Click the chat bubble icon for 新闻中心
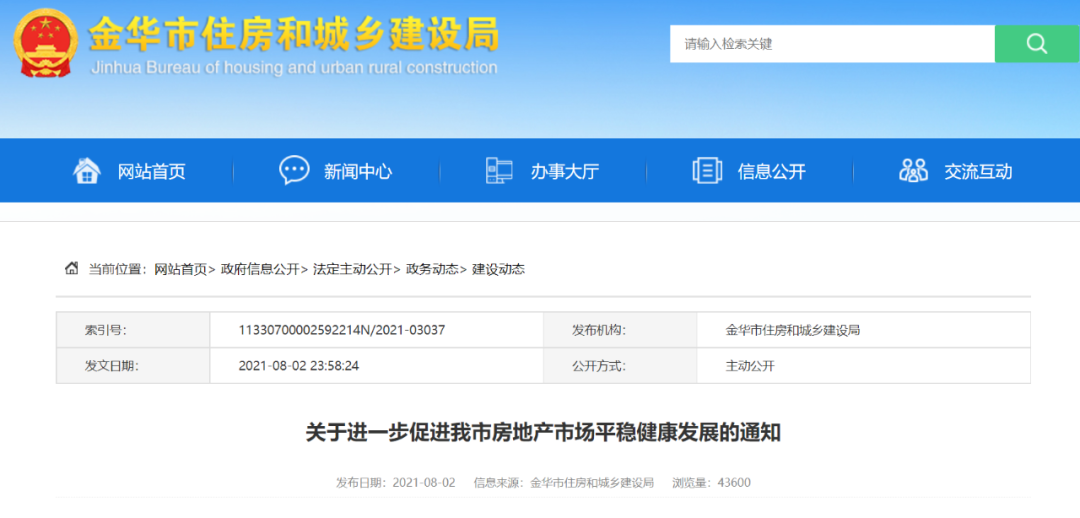Viewport: 1080px width, 518px height. click(x=294, y=171)
